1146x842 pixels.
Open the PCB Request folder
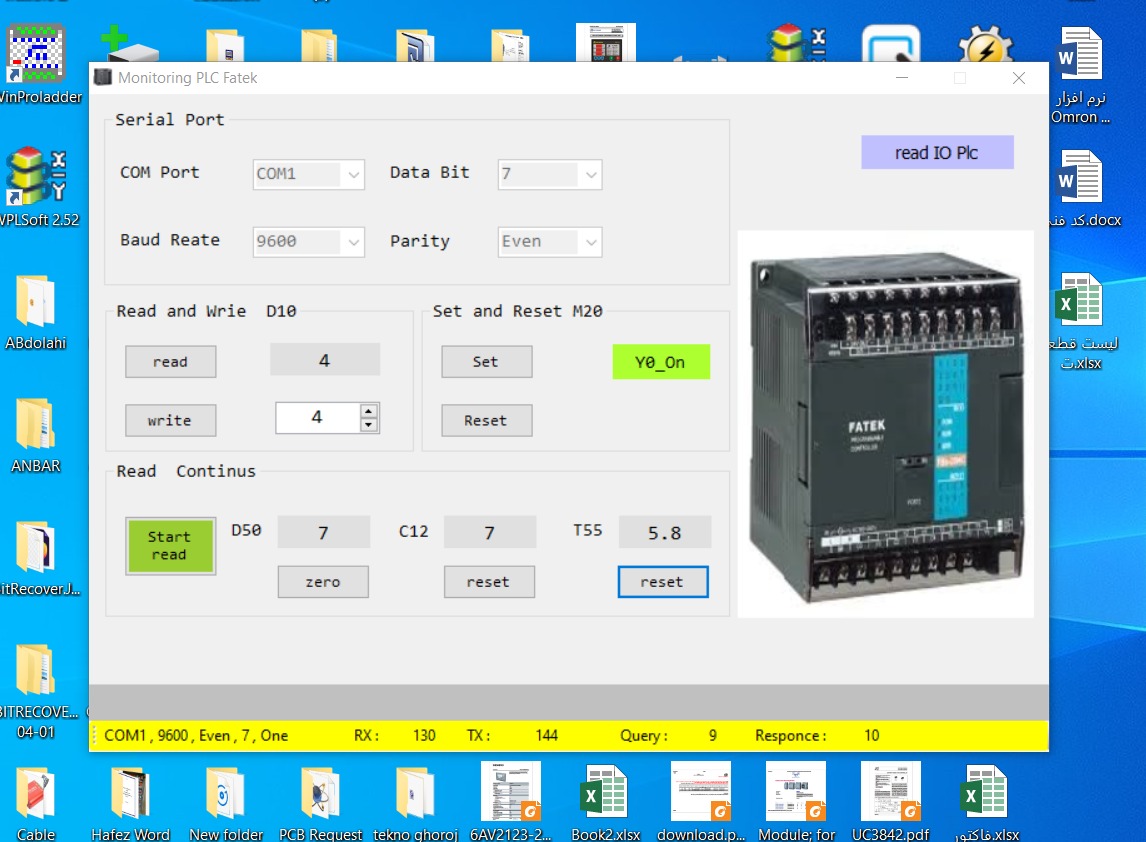pos(321,797)
